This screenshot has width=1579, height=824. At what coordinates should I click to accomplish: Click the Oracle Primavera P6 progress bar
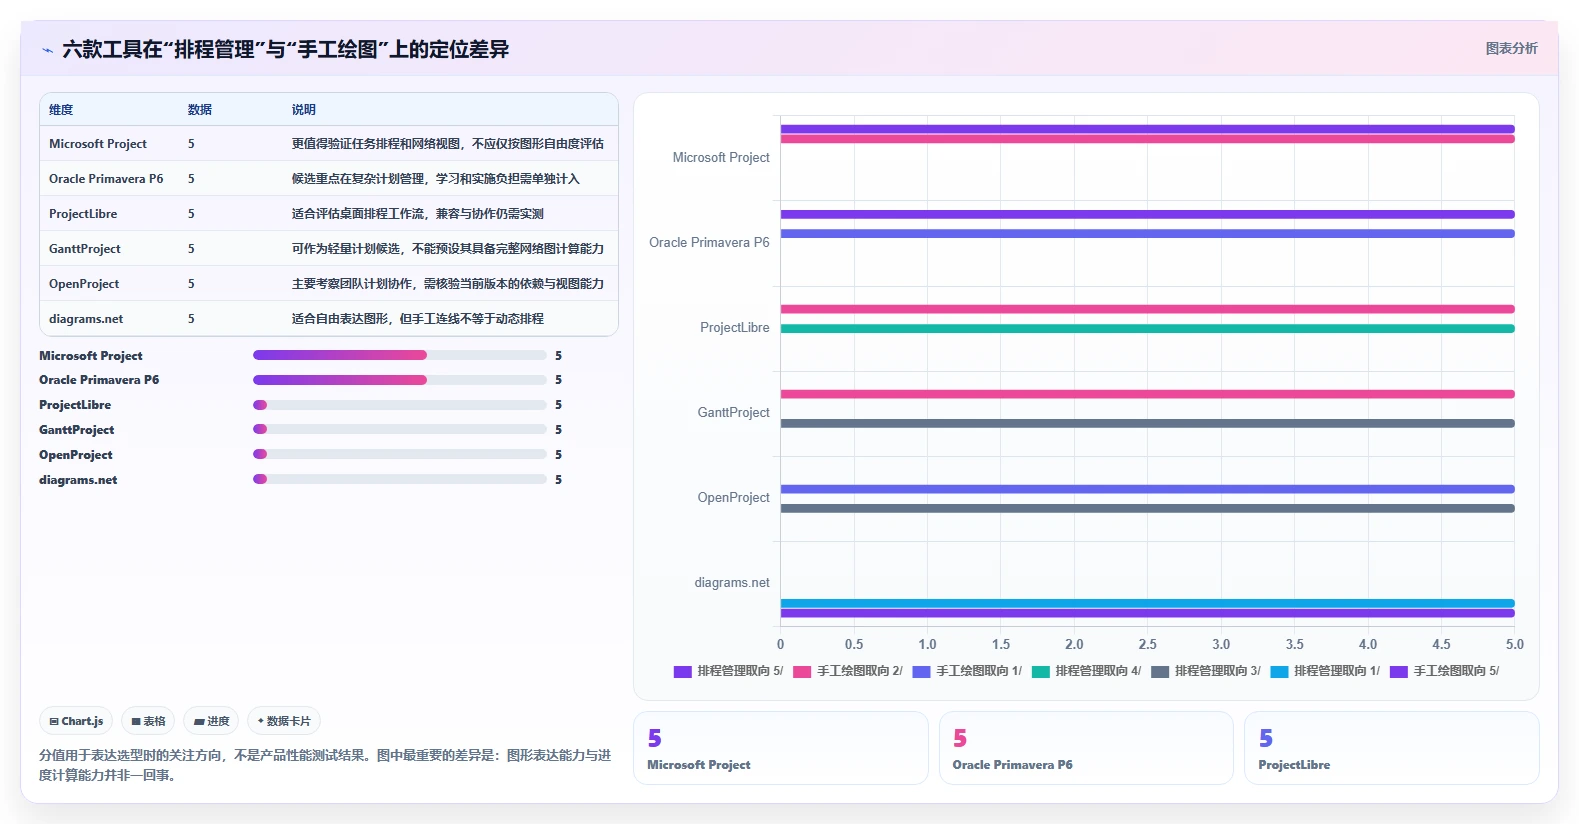click(x=400, y=380)
